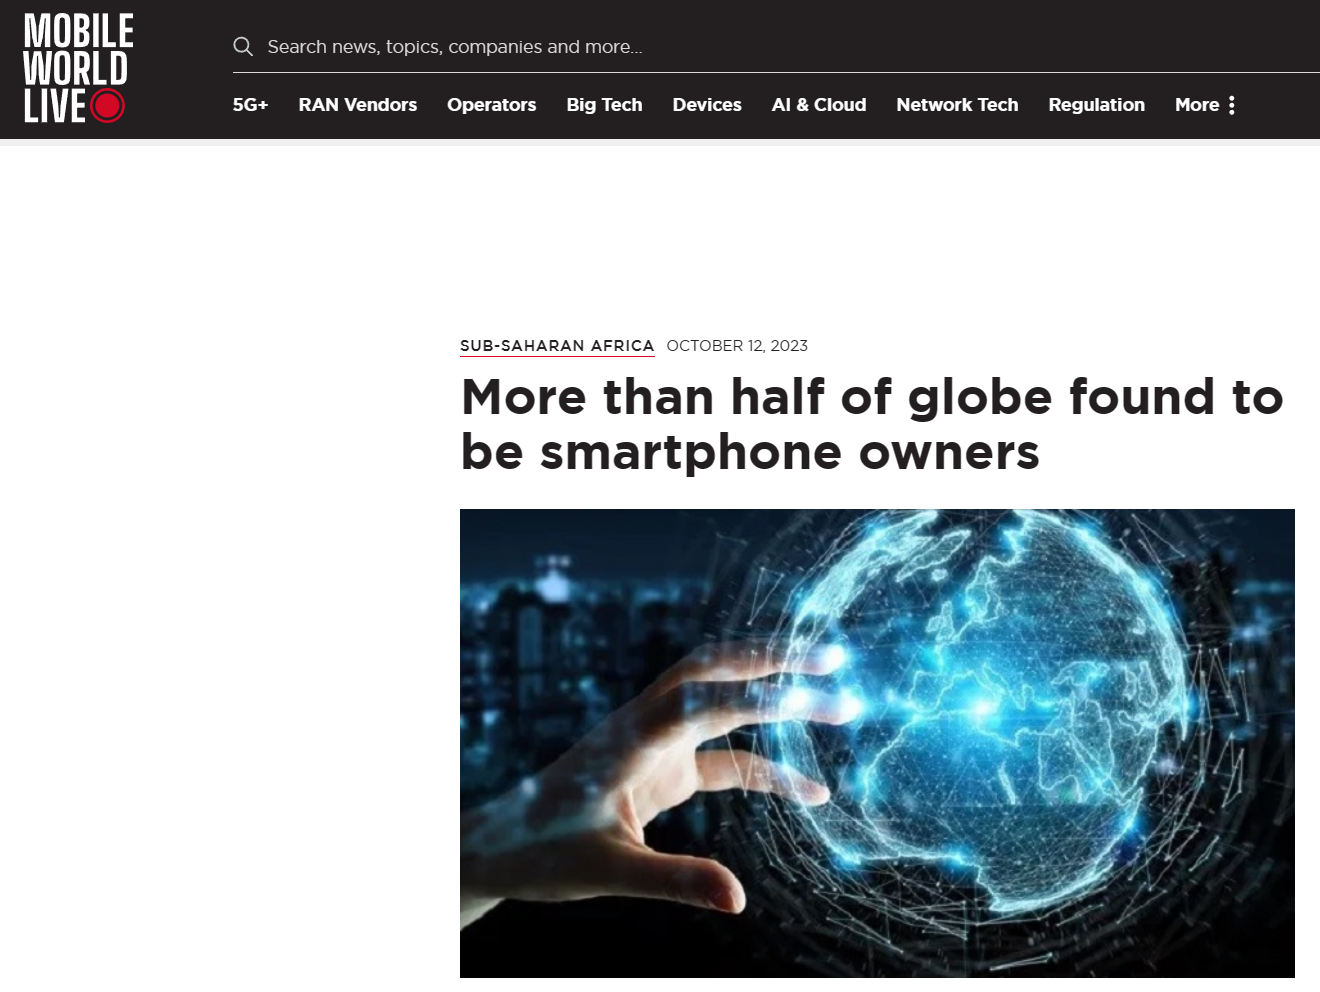This screenshot has height=992, width=1320.
Task: Open the 5G+ menu
Action: (250, 105)
